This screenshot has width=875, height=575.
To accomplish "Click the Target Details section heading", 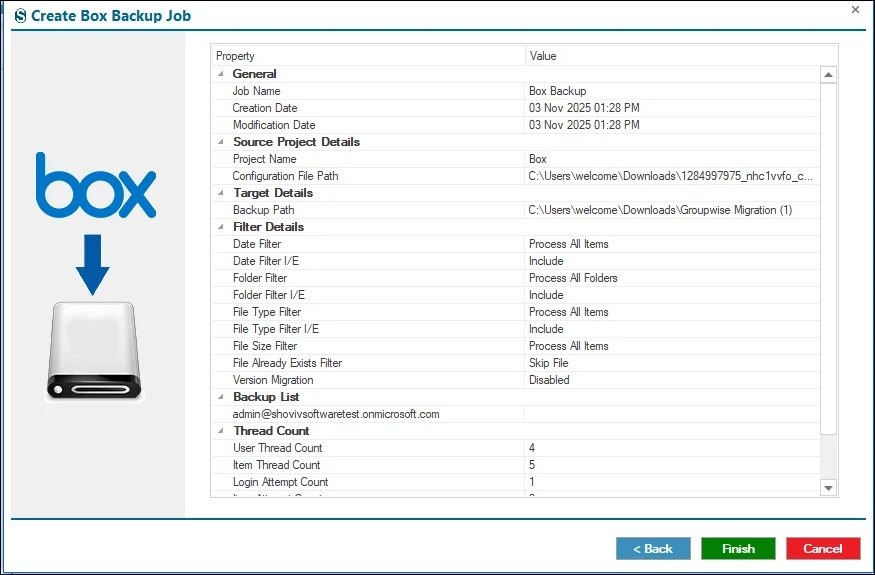I will [x=273, y=193].
